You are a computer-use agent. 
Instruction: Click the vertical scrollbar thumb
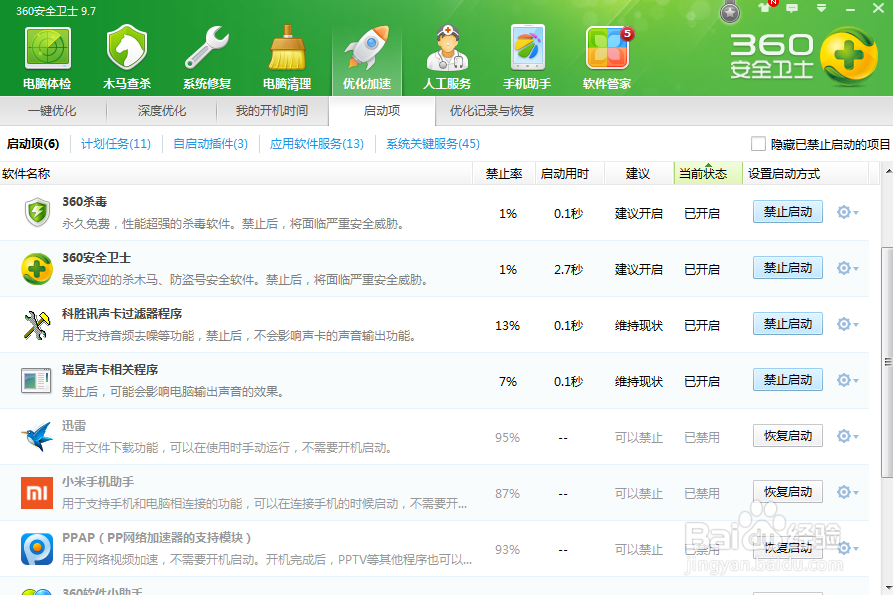(x=887, y=362)
